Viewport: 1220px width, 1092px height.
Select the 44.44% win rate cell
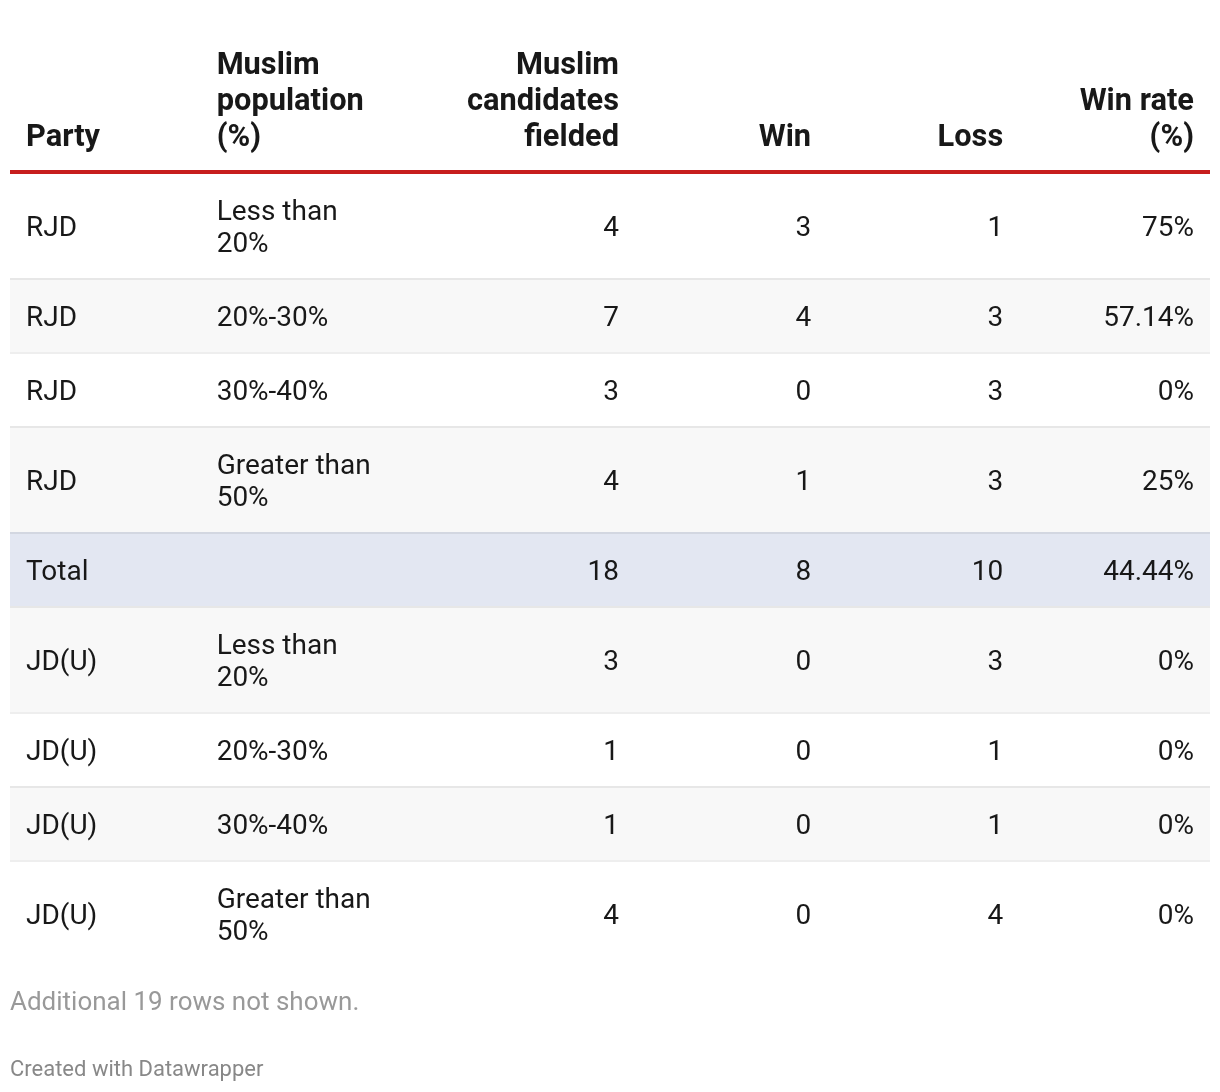(1148, 570)
